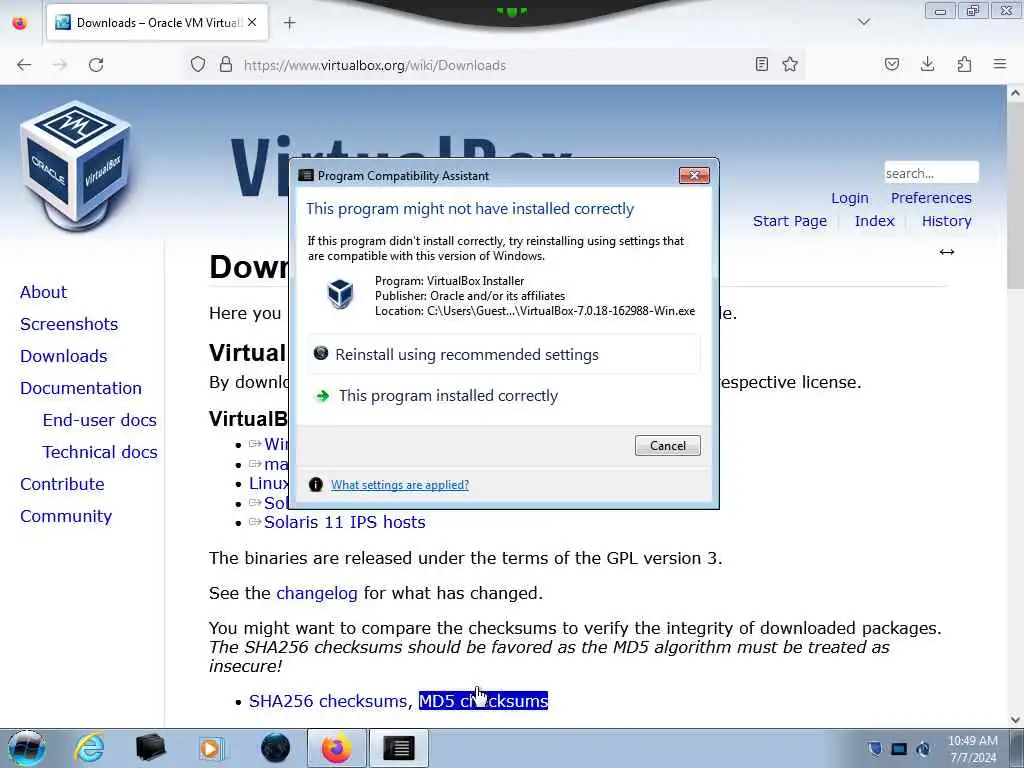Screen dimensions: 1024x768
Task: Open the History link
Action: tap(947, 221)
